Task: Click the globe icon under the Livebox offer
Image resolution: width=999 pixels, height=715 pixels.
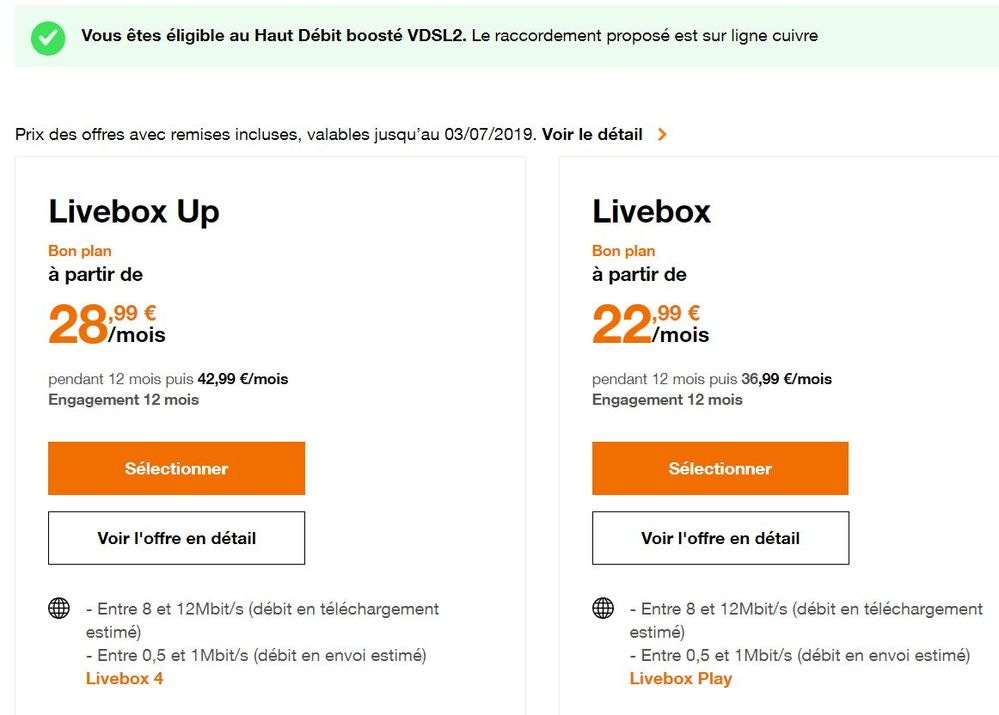Action: click(603, 608)
